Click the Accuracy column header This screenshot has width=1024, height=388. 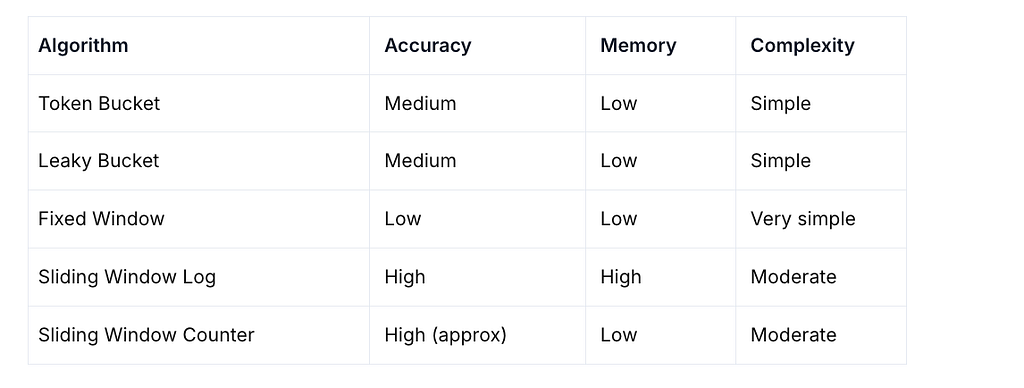coord(428,46)
